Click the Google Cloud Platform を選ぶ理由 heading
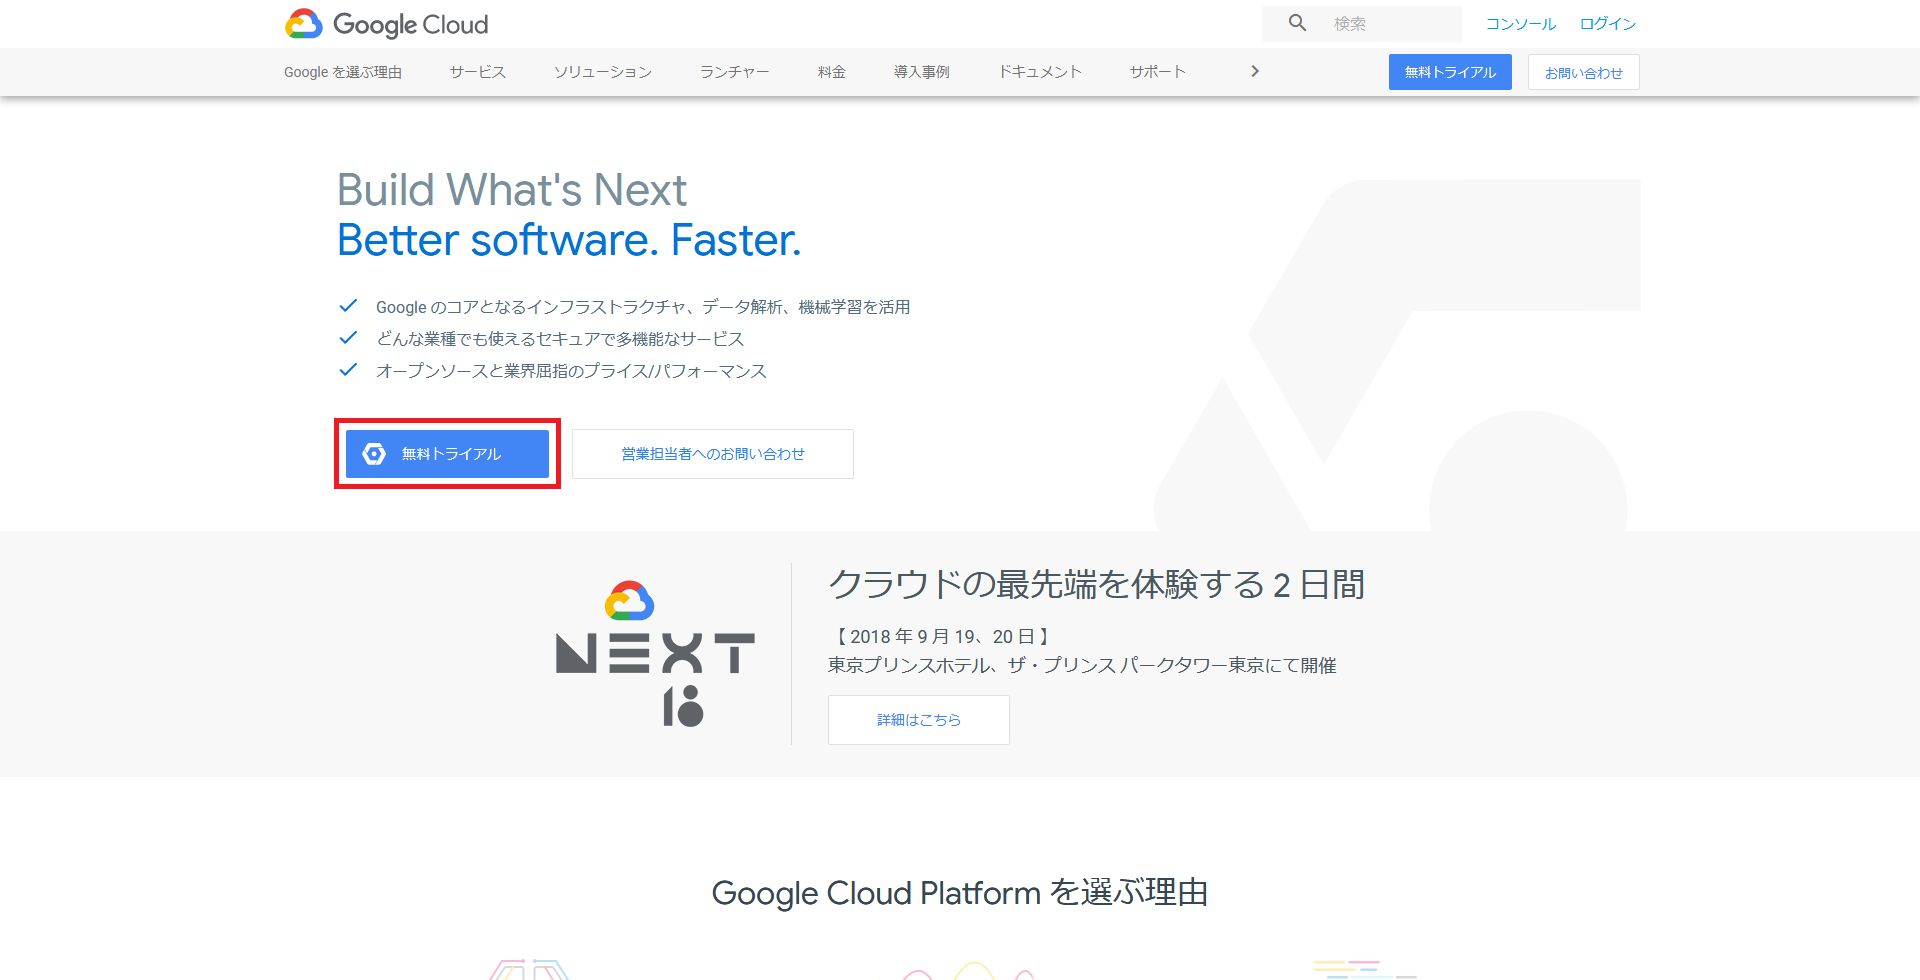 [x=960, y=892]
